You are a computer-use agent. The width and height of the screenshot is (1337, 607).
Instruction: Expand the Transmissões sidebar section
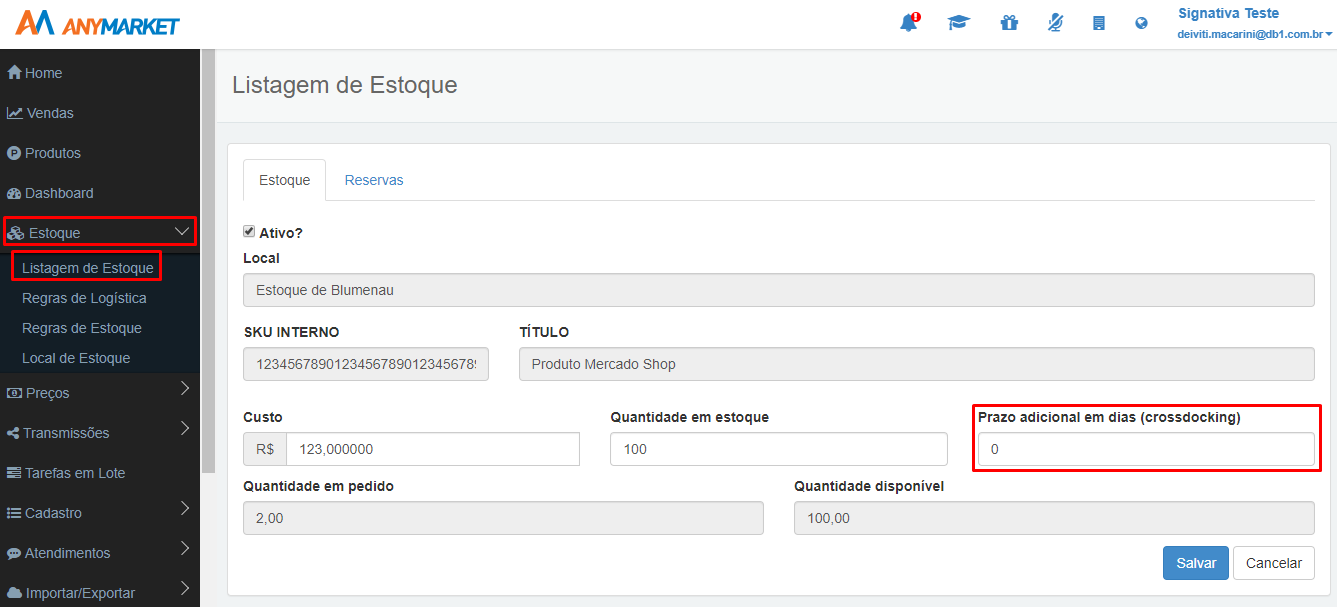100,433
